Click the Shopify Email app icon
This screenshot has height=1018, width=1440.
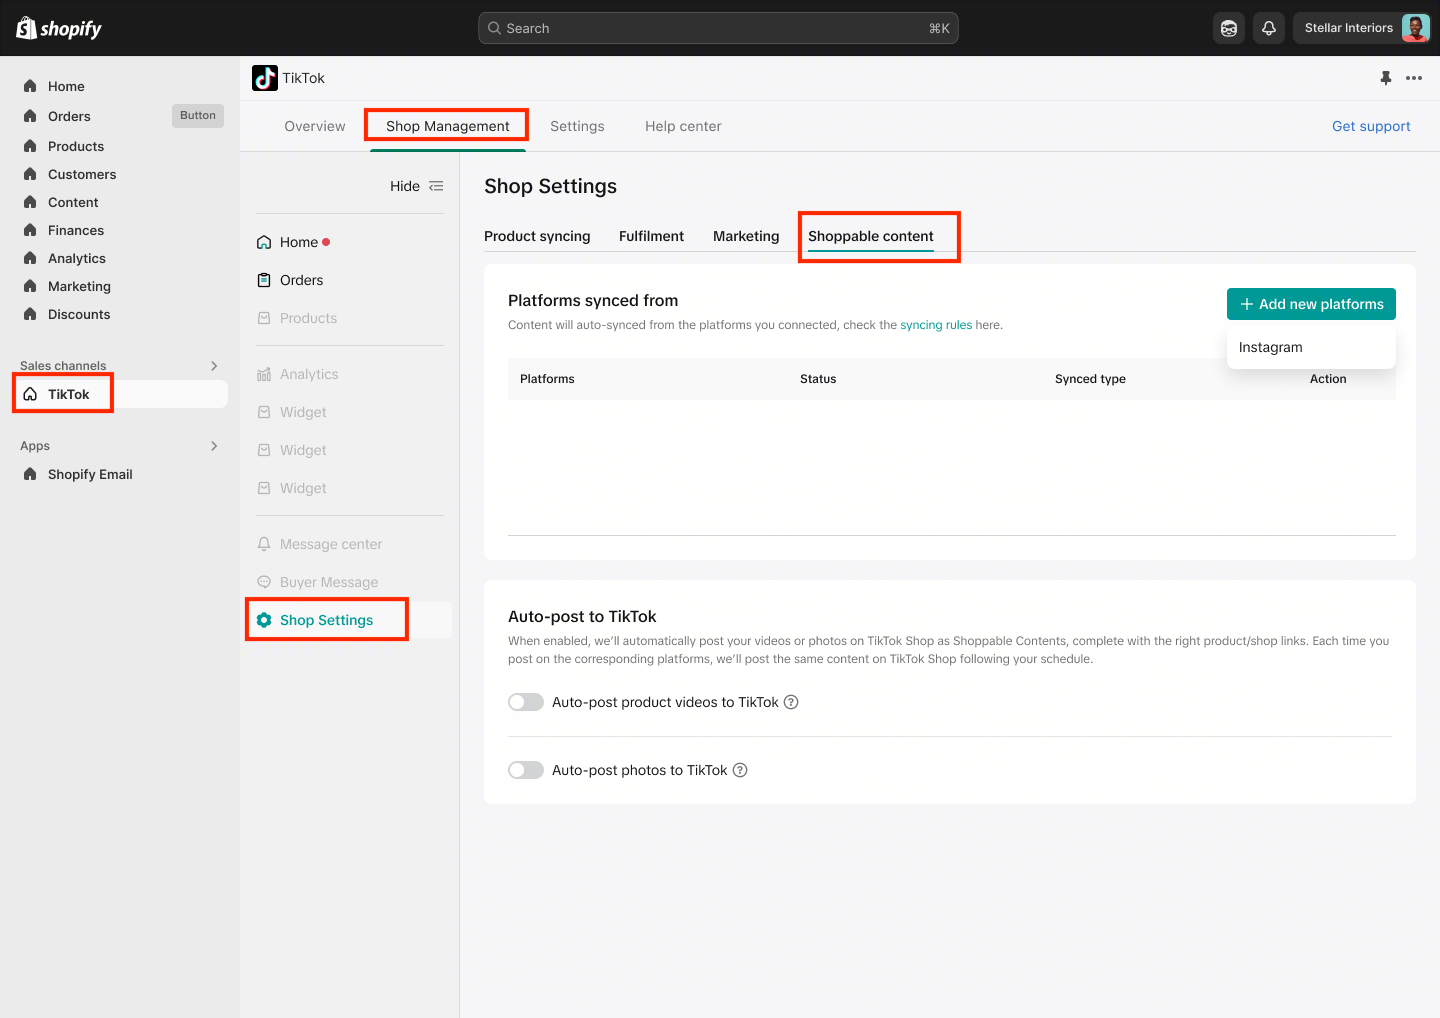tap(30, 474)
